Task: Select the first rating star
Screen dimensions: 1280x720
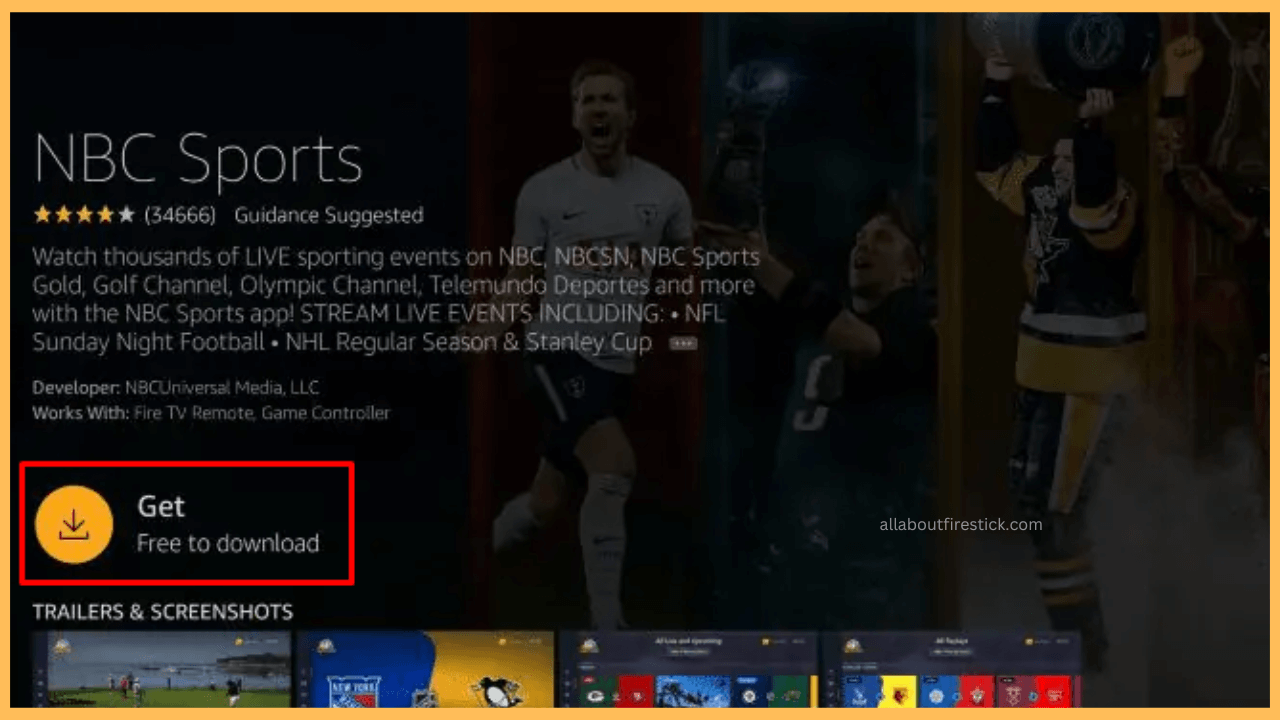Action: [x=40, y=213]
